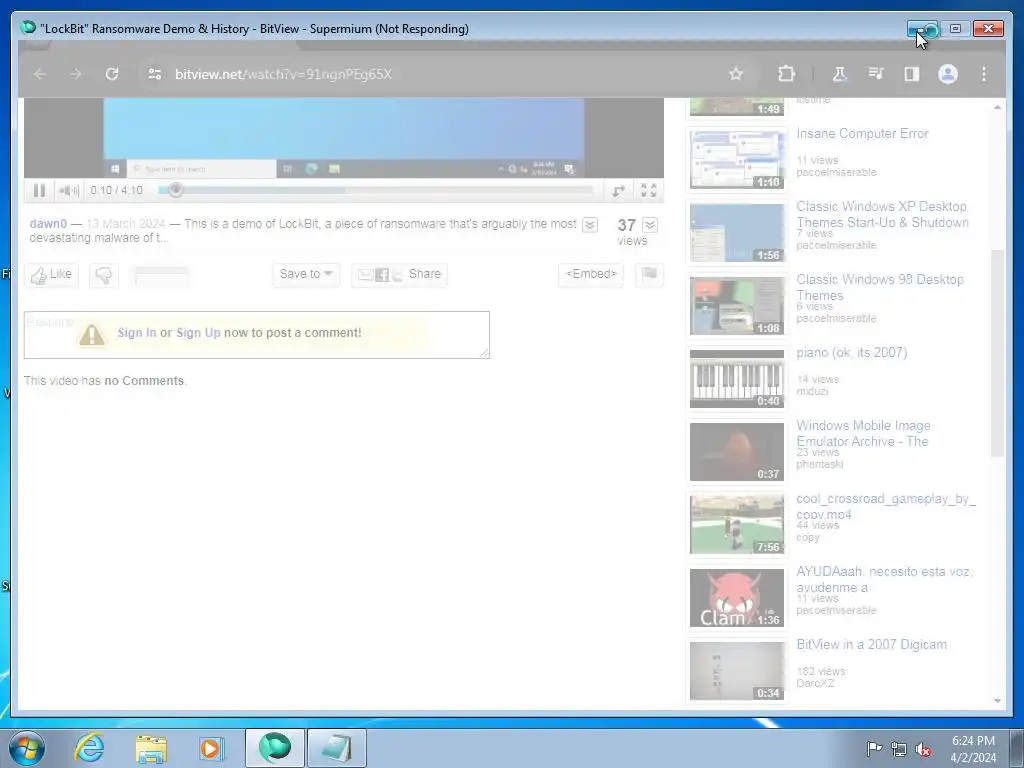The image size is (1024, 768).
Task: Expand the view statistics arrow
Action: point(650,225)
